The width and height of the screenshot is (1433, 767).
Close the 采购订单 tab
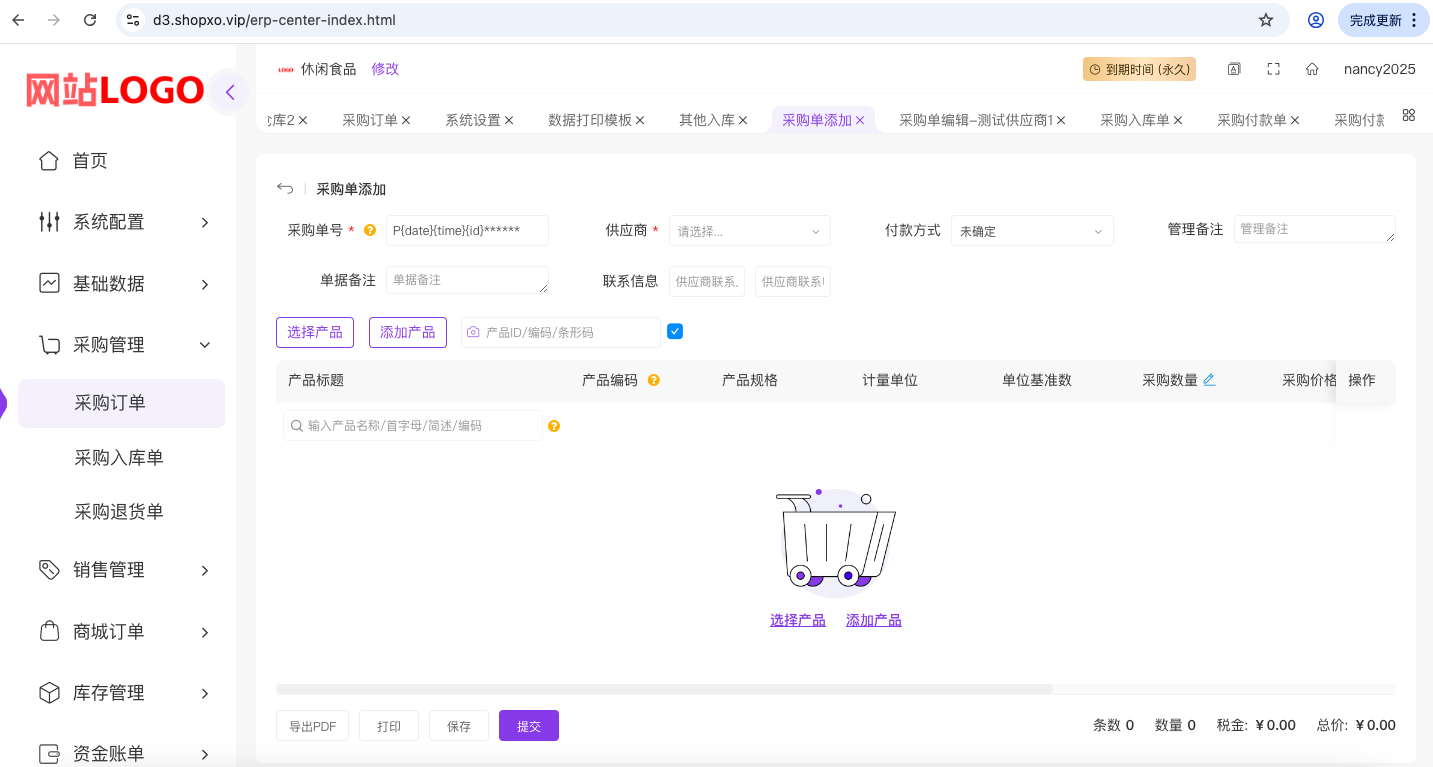[406, 120]
